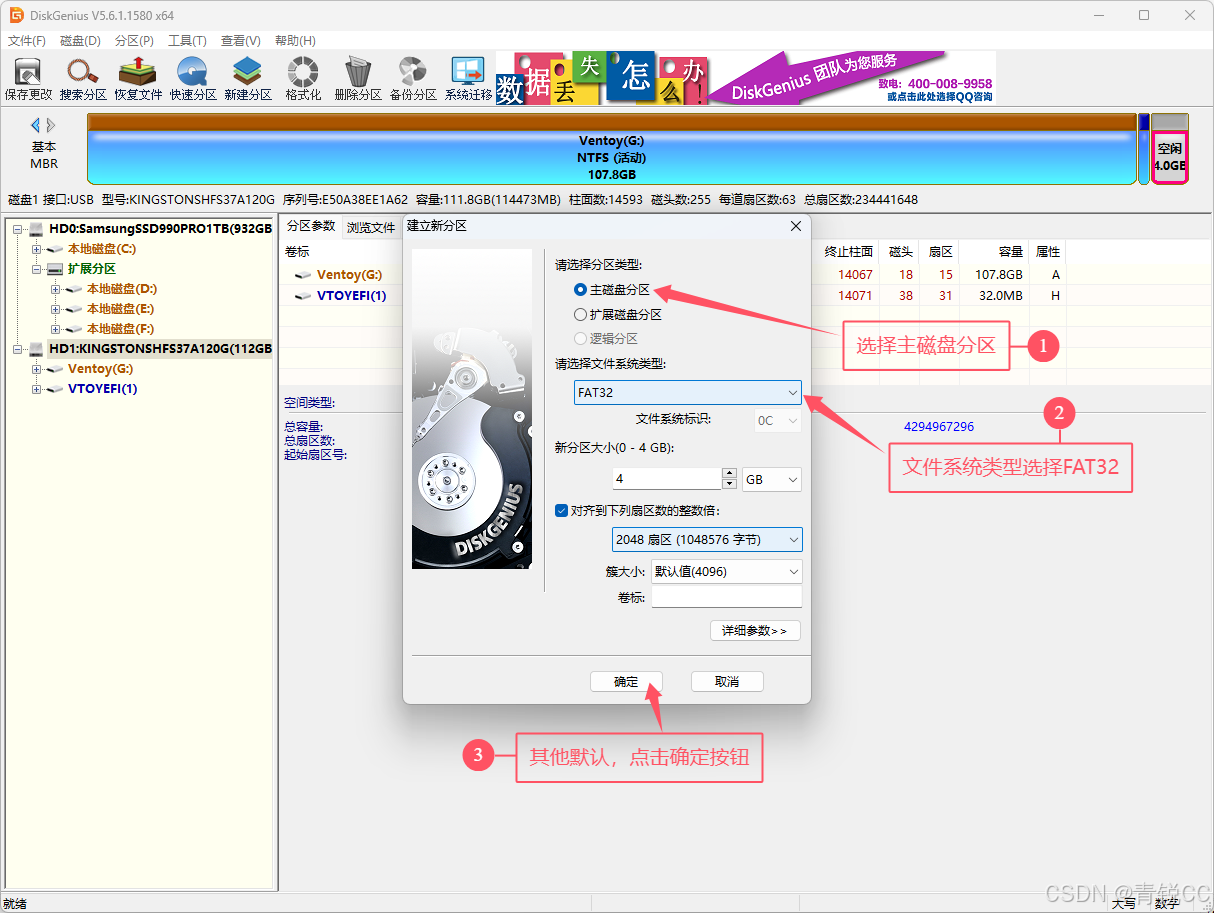Image resolution: width=1214 pixels, height=913 pixels.
Task: Select 扩展分区 in the disk tree
Action: (x=92, y=269)
